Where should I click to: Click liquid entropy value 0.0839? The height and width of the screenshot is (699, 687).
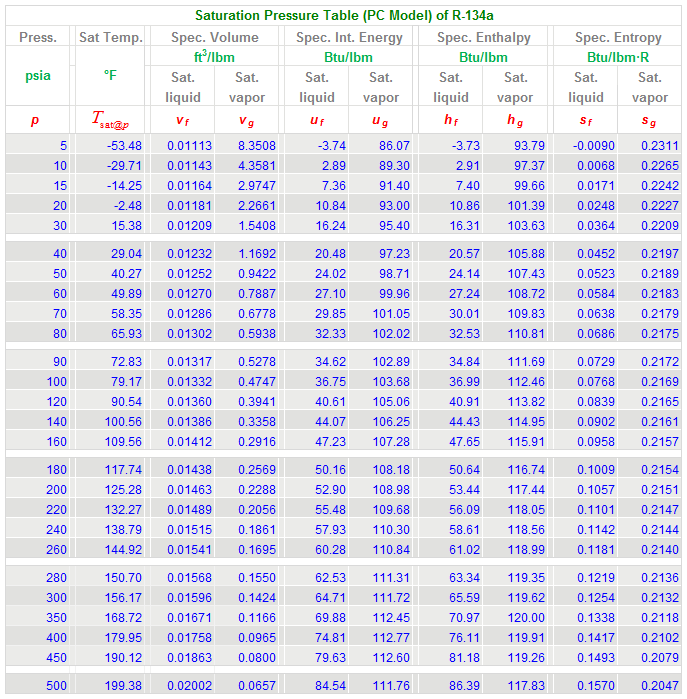[x=596, y=402]
